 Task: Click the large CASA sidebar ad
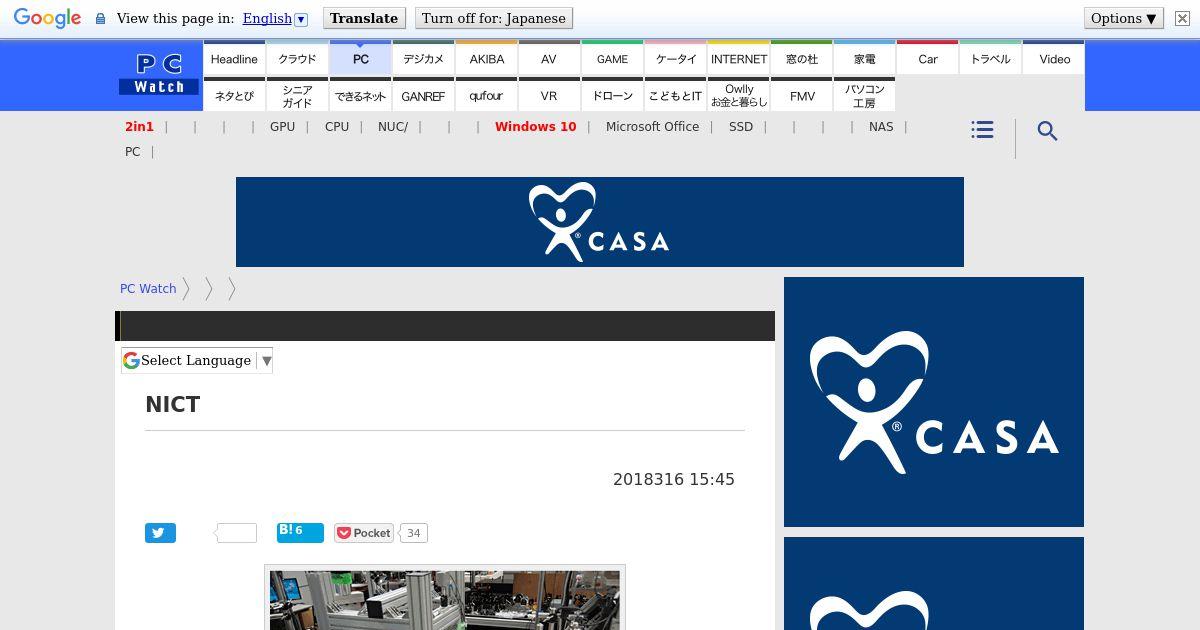(934, 402)
